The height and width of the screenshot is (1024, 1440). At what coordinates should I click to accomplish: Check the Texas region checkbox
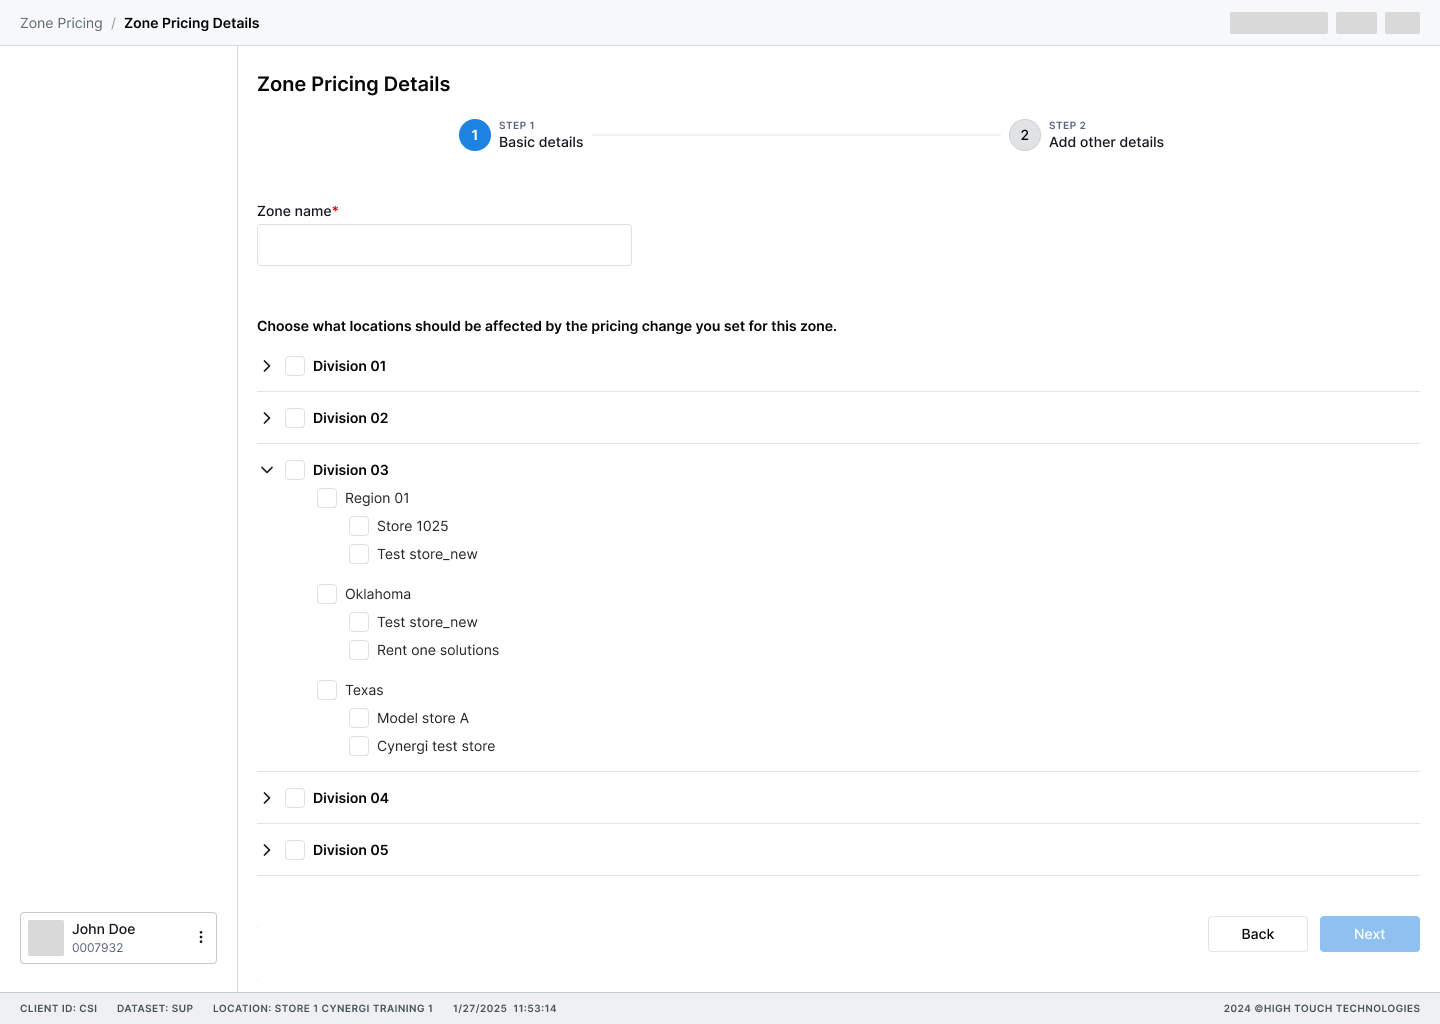[327, 690]
